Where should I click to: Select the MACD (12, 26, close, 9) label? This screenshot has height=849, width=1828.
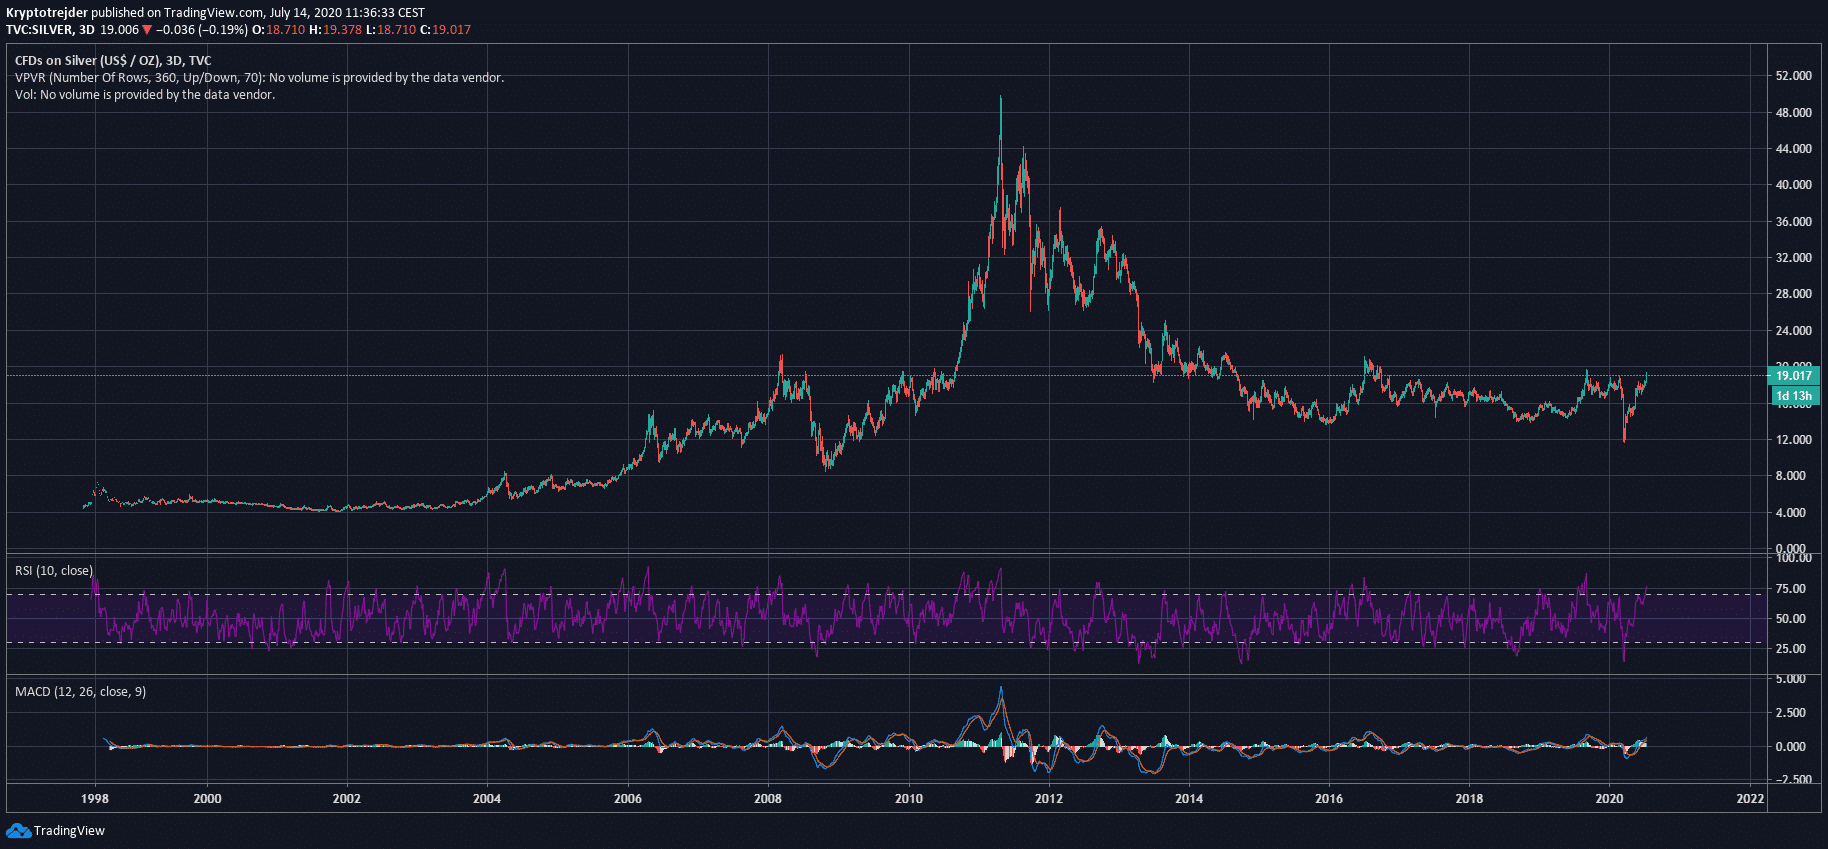[x=80, y=692]
